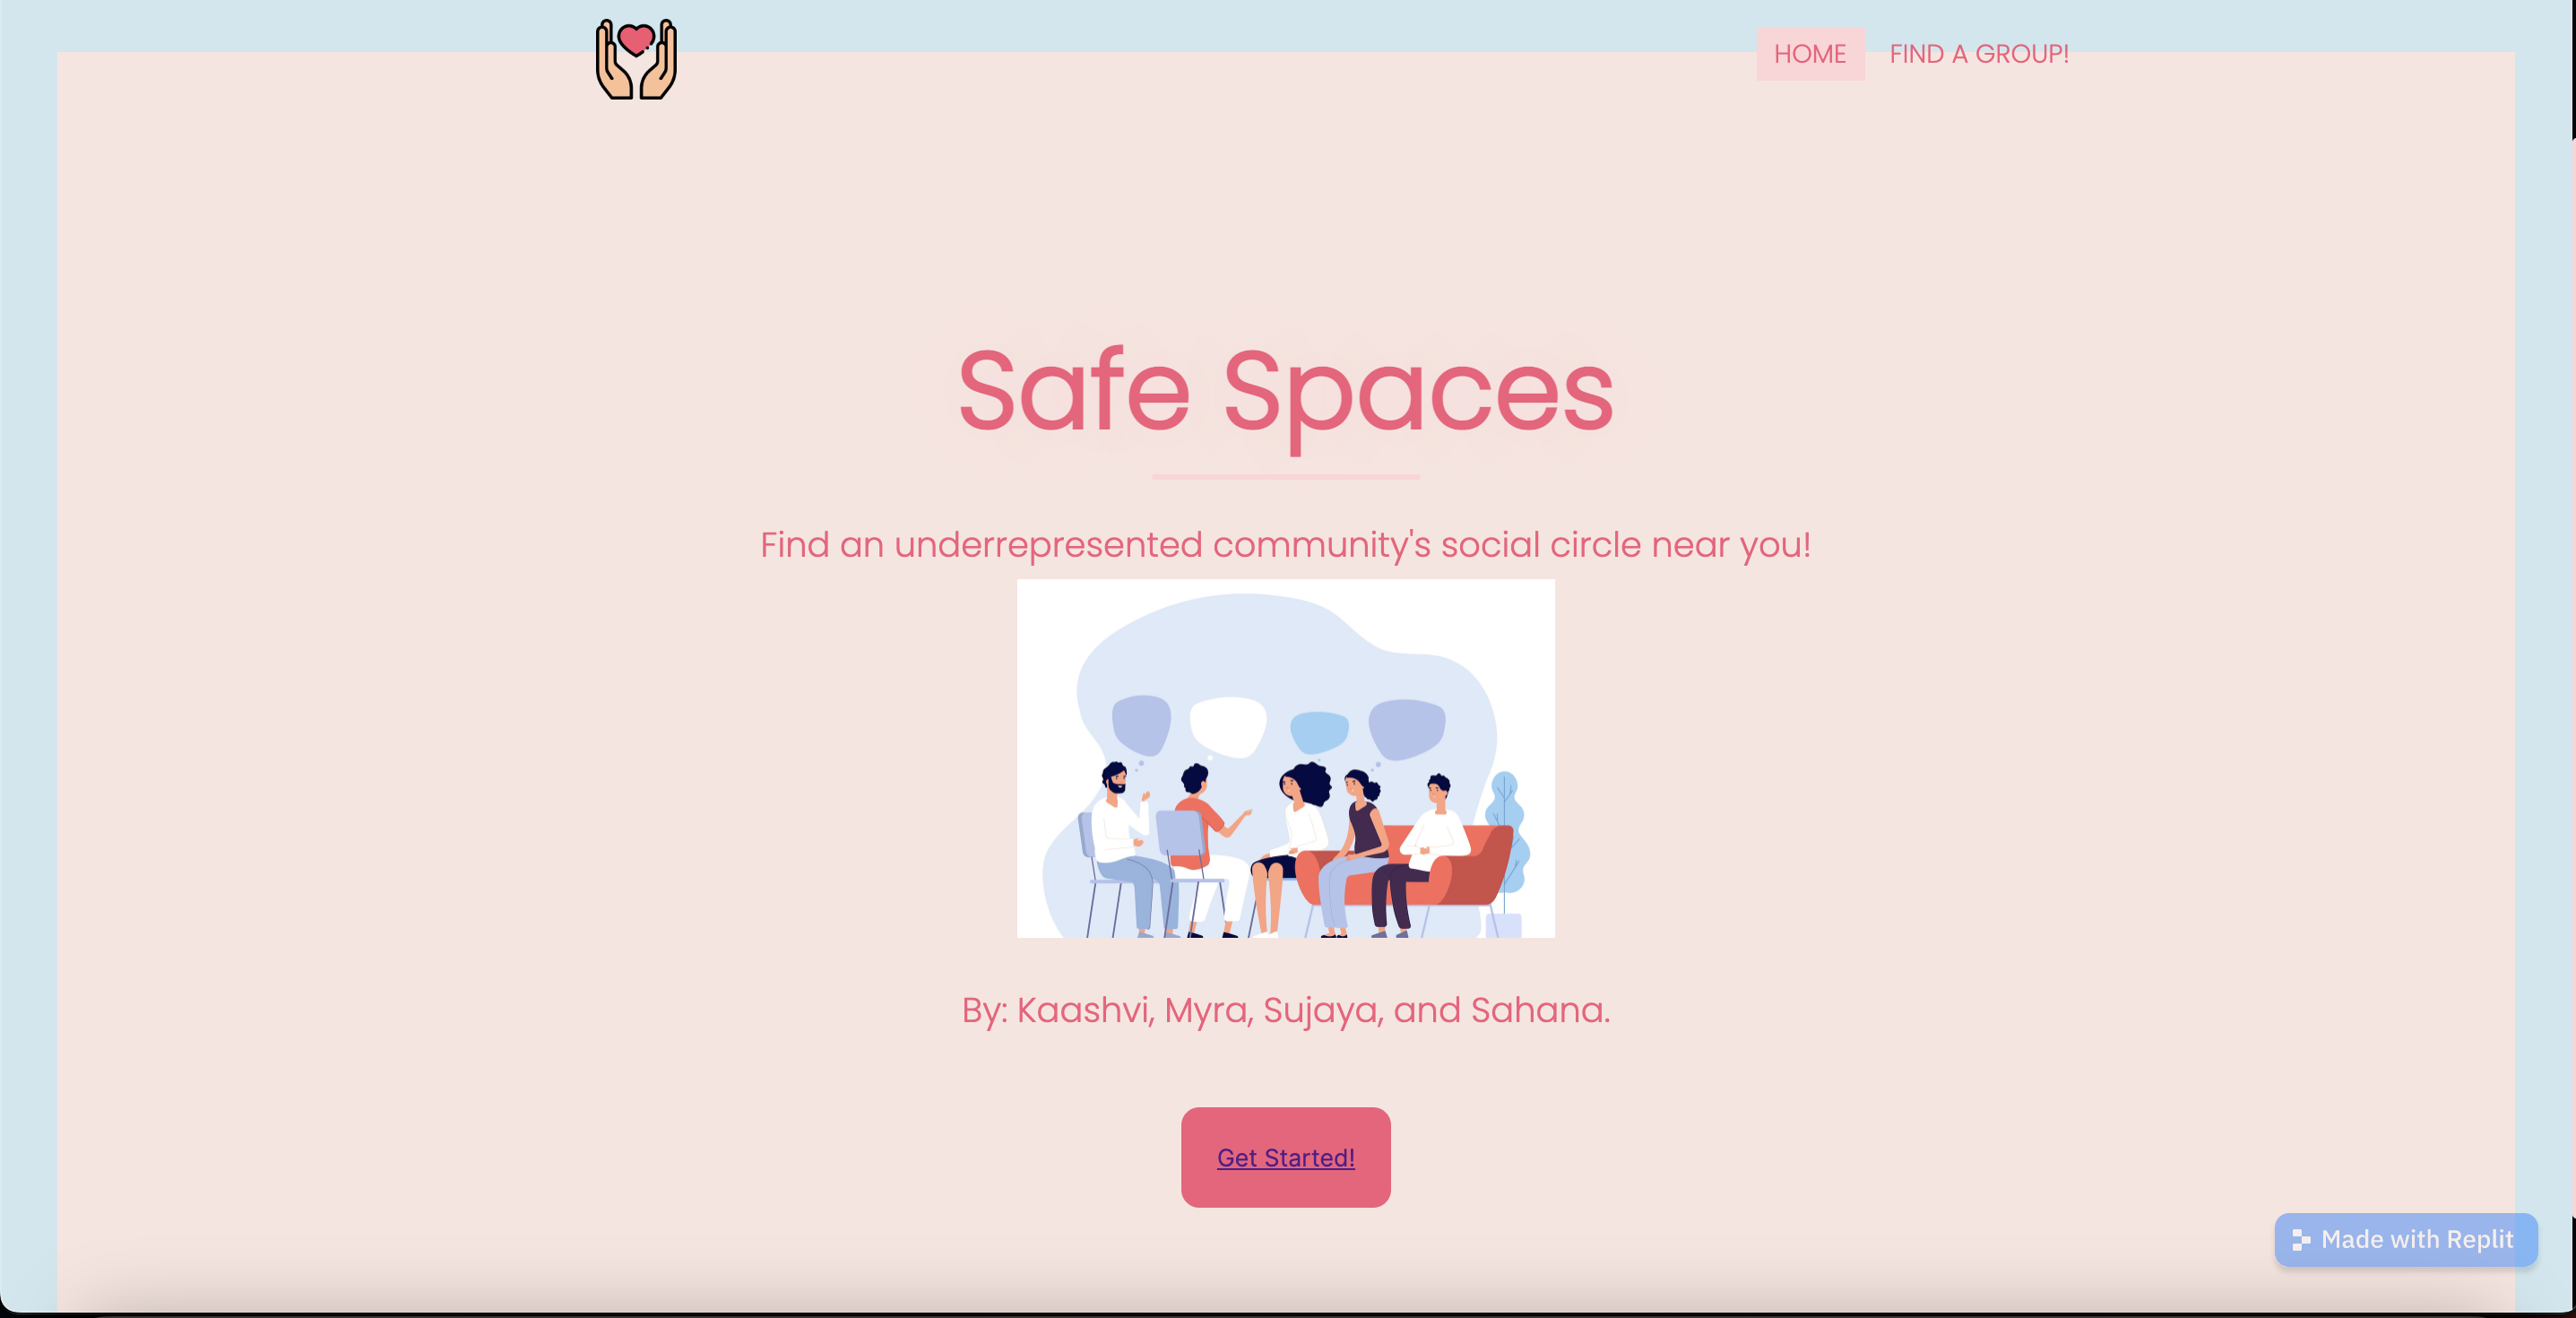The image size is (2576, 1318).
Task: Follow the Get Started! link
Action: [1285, 1157]
